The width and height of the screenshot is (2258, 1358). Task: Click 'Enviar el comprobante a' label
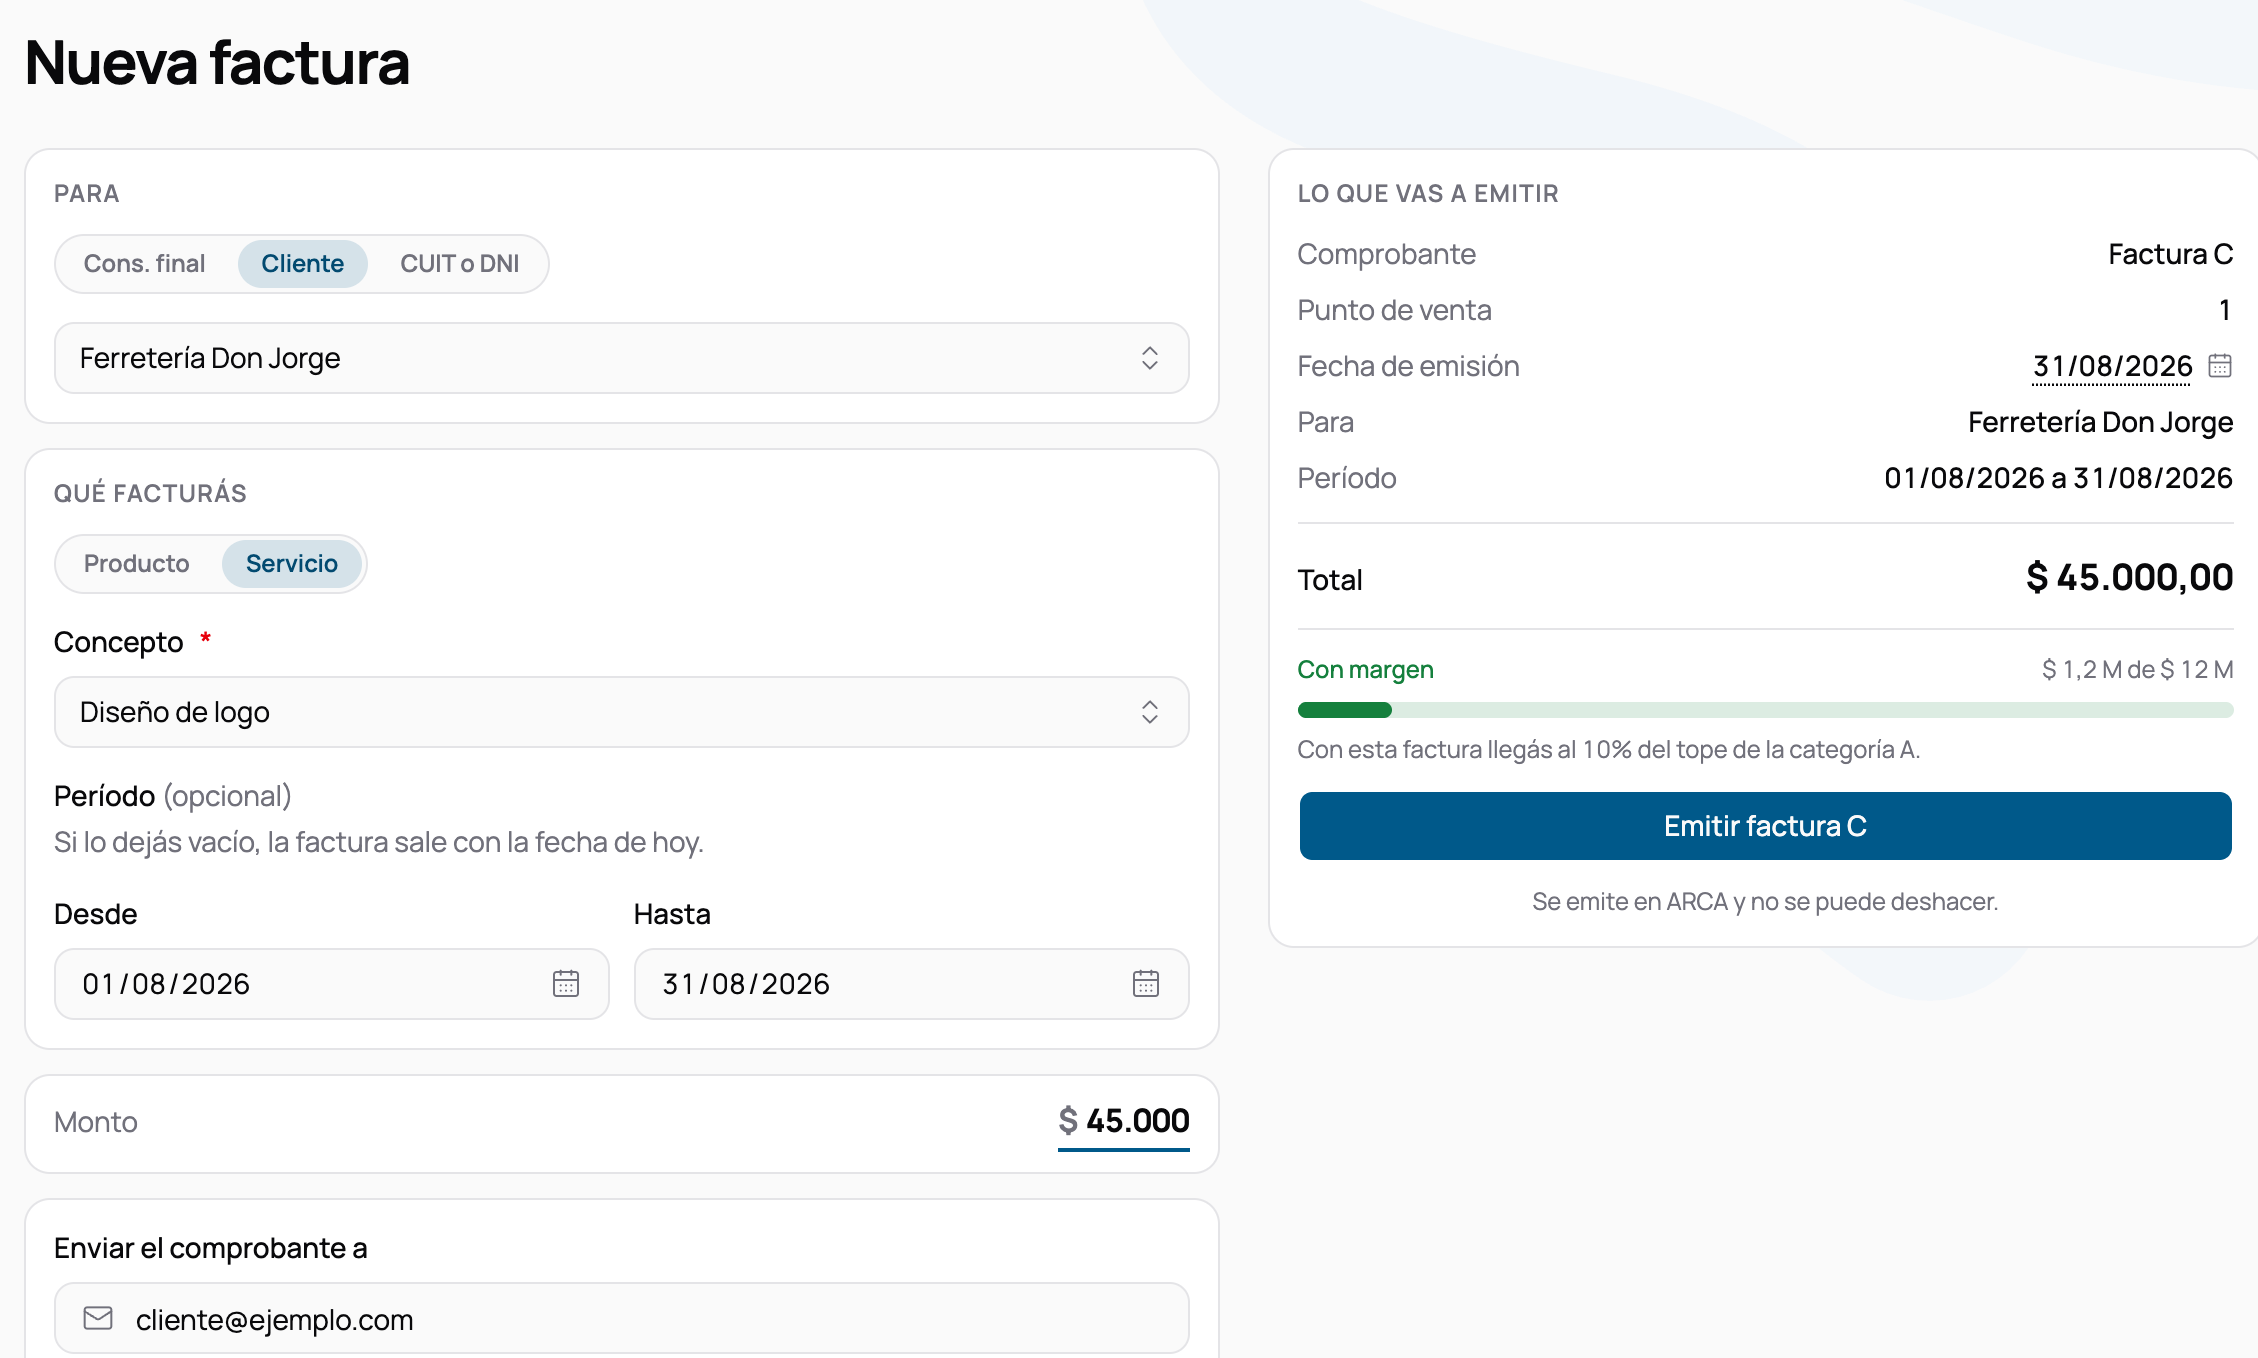pyautogui.click(x=210, y=1248)
